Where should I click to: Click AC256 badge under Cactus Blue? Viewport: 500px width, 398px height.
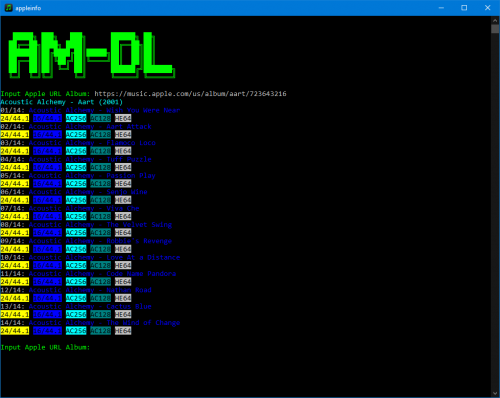point(76,314)
